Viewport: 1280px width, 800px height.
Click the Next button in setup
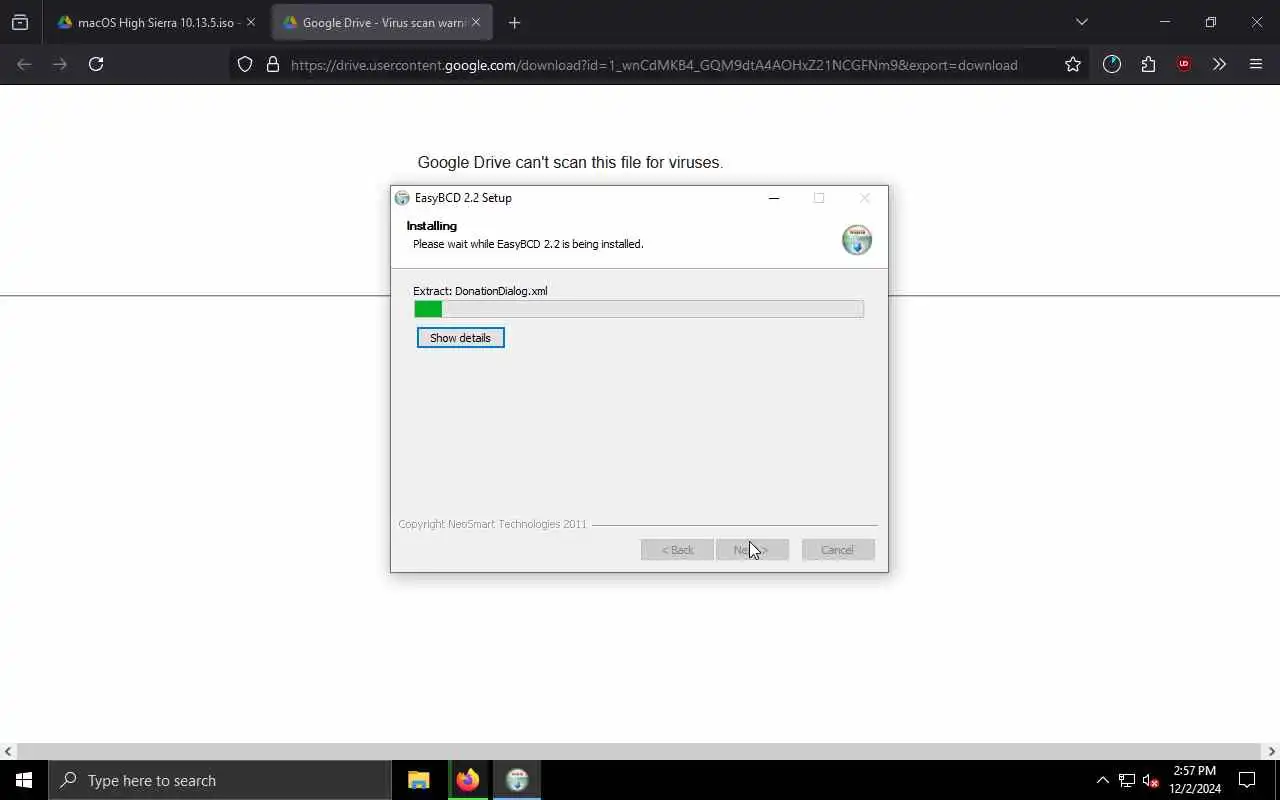coord(752,550)
